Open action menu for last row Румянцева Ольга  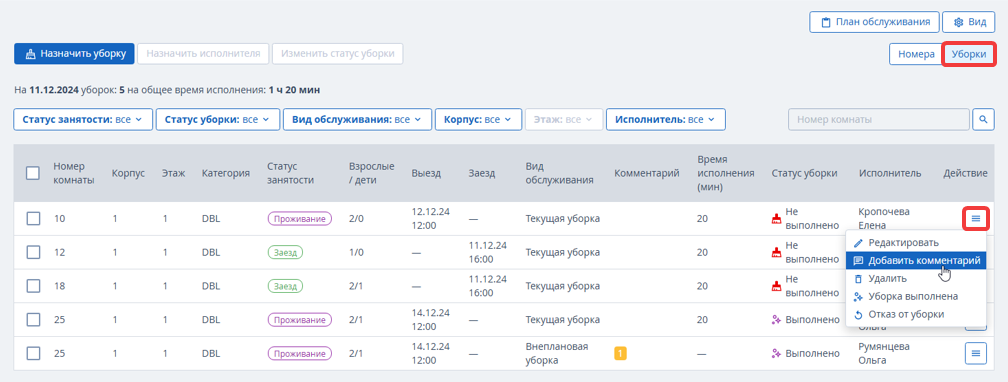[x=975, y=353]
